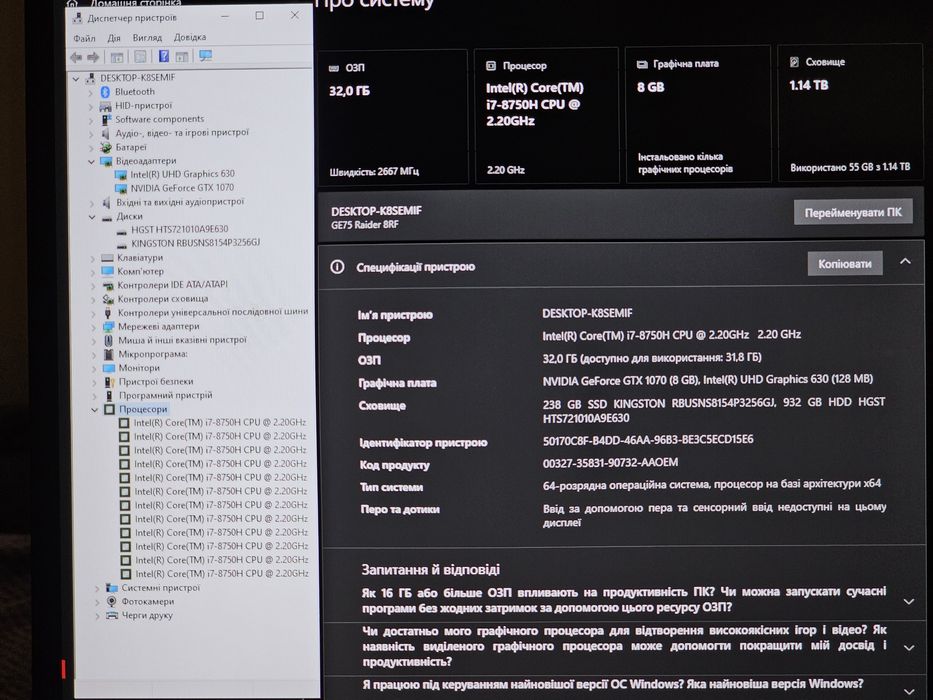Viewport: 933px width, 700px height.
Task: Click the Черги друку printer icon
Action: tap(111, 615)
